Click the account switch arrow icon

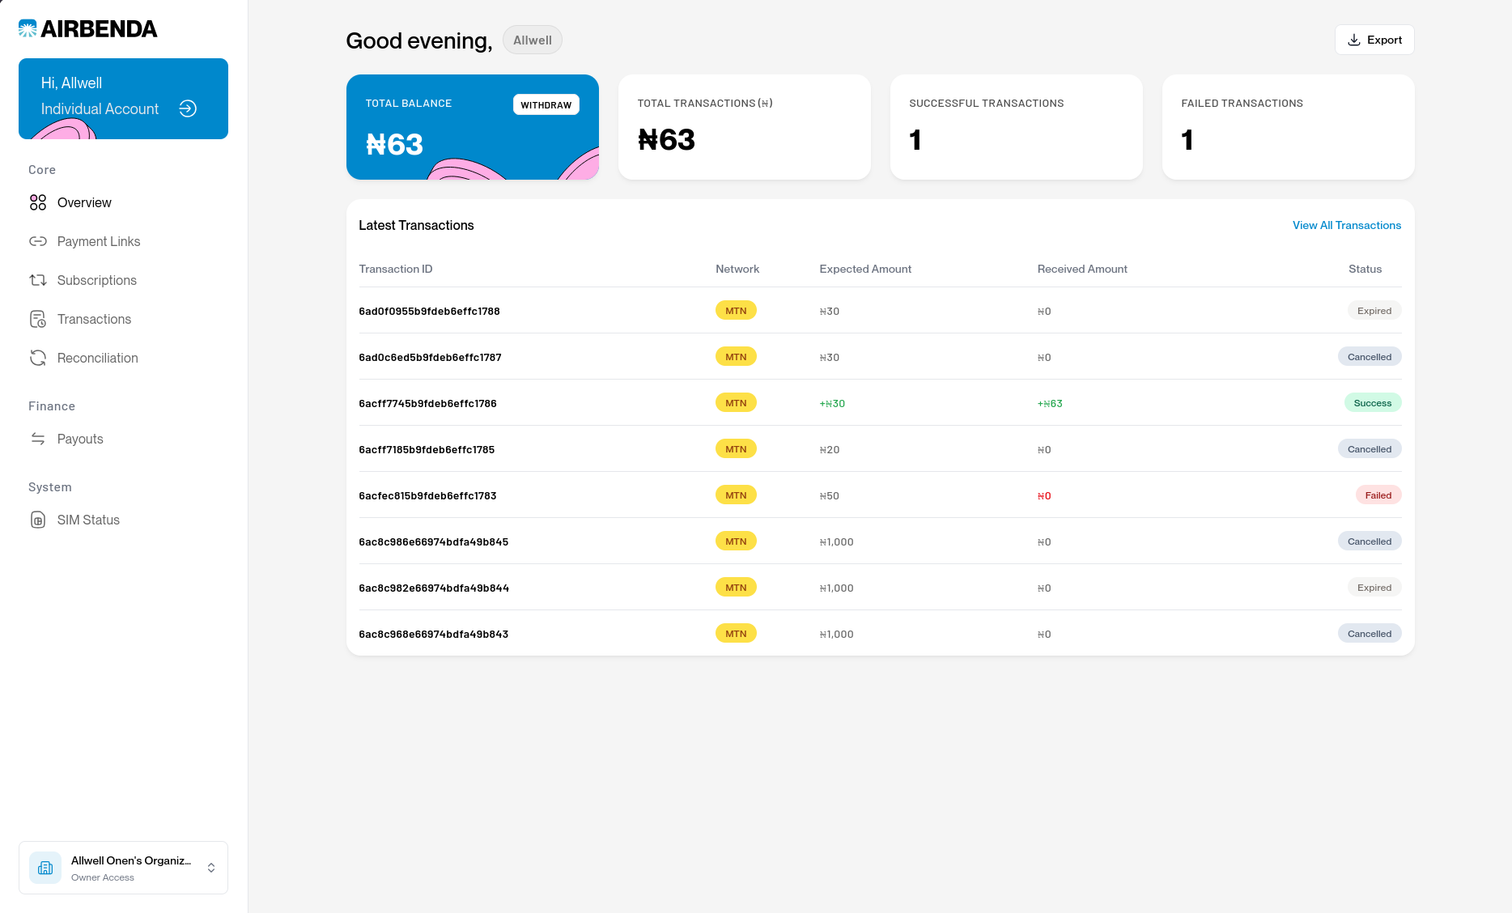tap(188, 109)
